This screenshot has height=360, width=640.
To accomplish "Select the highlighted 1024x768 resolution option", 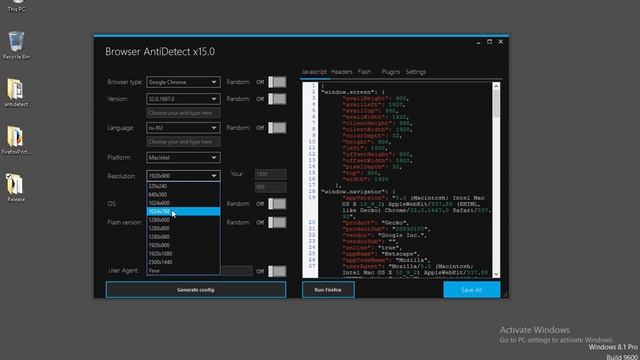I will coord(183,211).
